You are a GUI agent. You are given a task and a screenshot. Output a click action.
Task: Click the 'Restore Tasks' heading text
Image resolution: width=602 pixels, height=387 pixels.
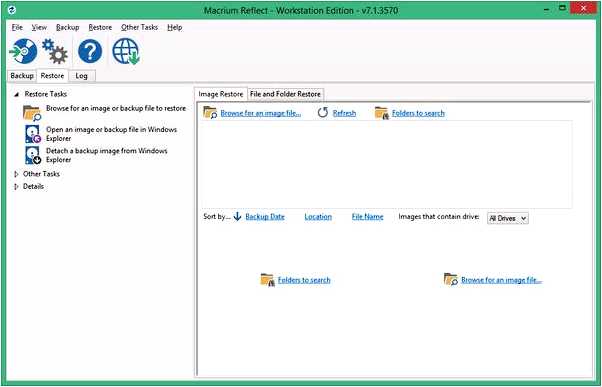(x=46, y=94)
